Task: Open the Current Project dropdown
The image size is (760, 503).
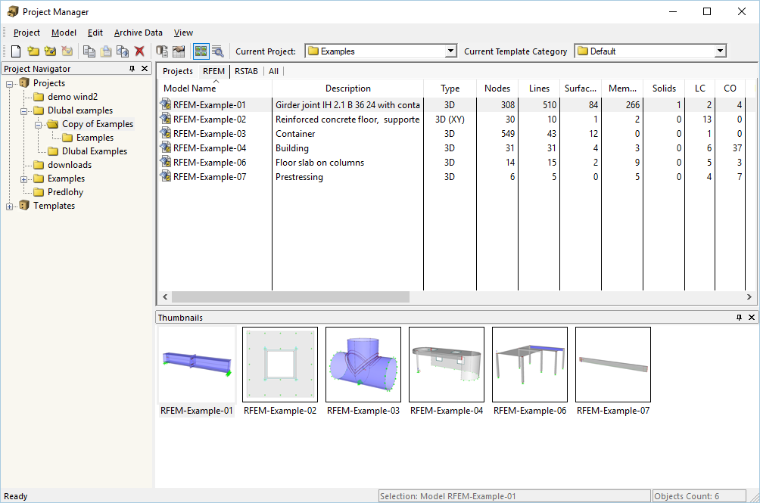Action: click(x=451, y=51)
